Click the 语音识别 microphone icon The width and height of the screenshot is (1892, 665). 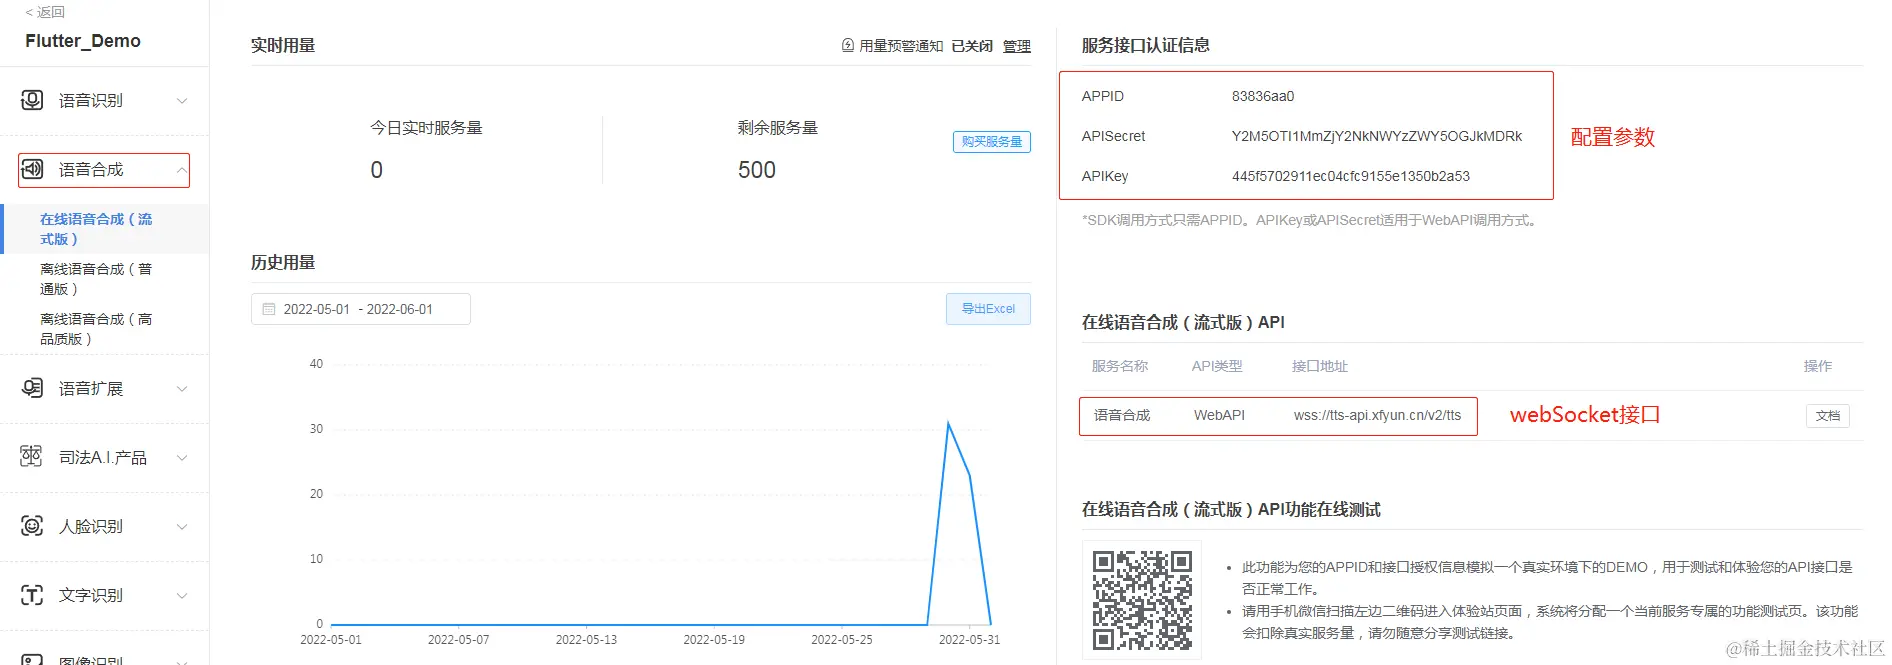pos(32,100)
